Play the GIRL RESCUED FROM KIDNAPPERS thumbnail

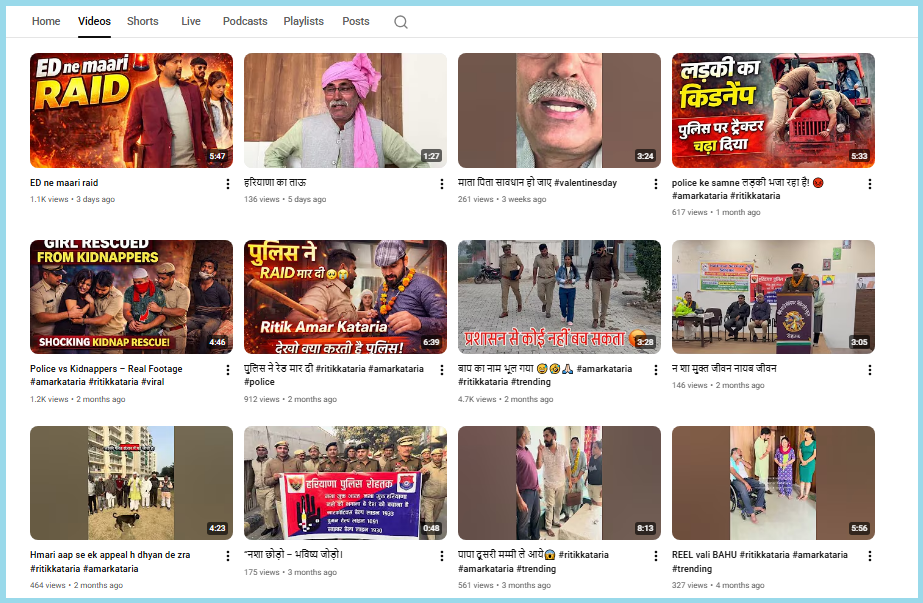(x=131, y=296)
